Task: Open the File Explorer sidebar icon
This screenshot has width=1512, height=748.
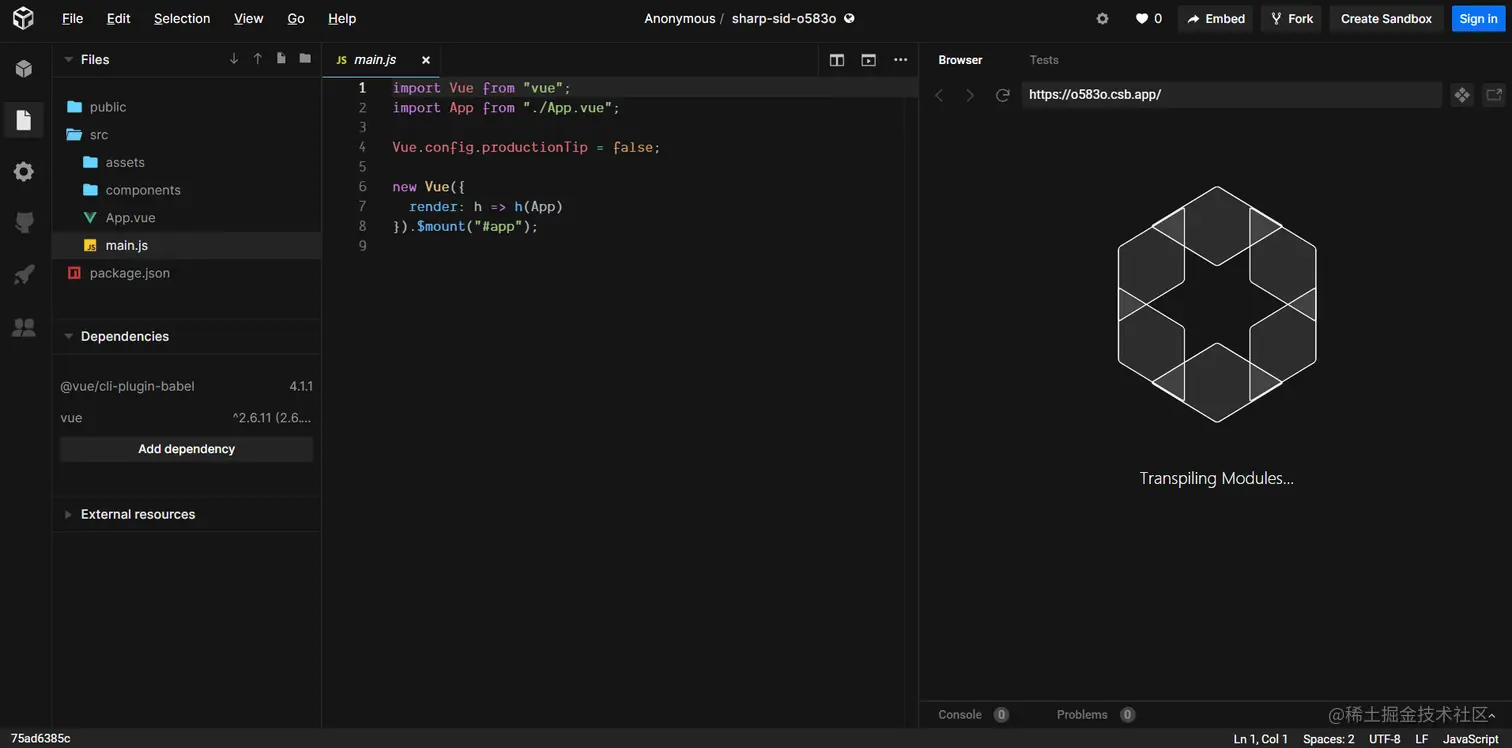Action: point(23,121)
